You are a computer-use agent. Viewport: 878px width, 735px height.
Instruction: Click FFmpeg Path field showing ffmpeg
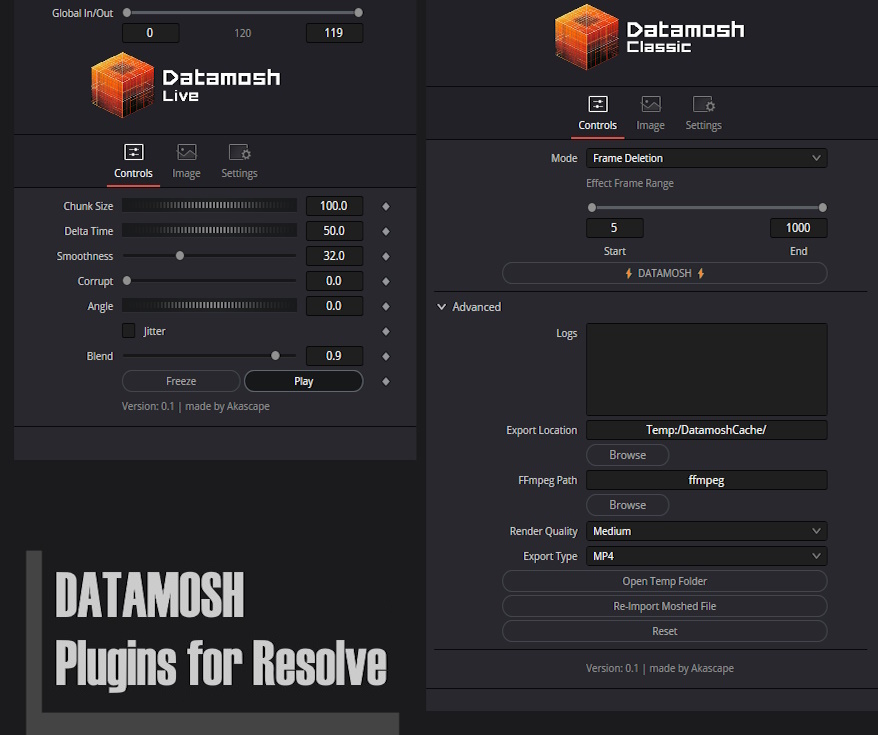point(707,480)
